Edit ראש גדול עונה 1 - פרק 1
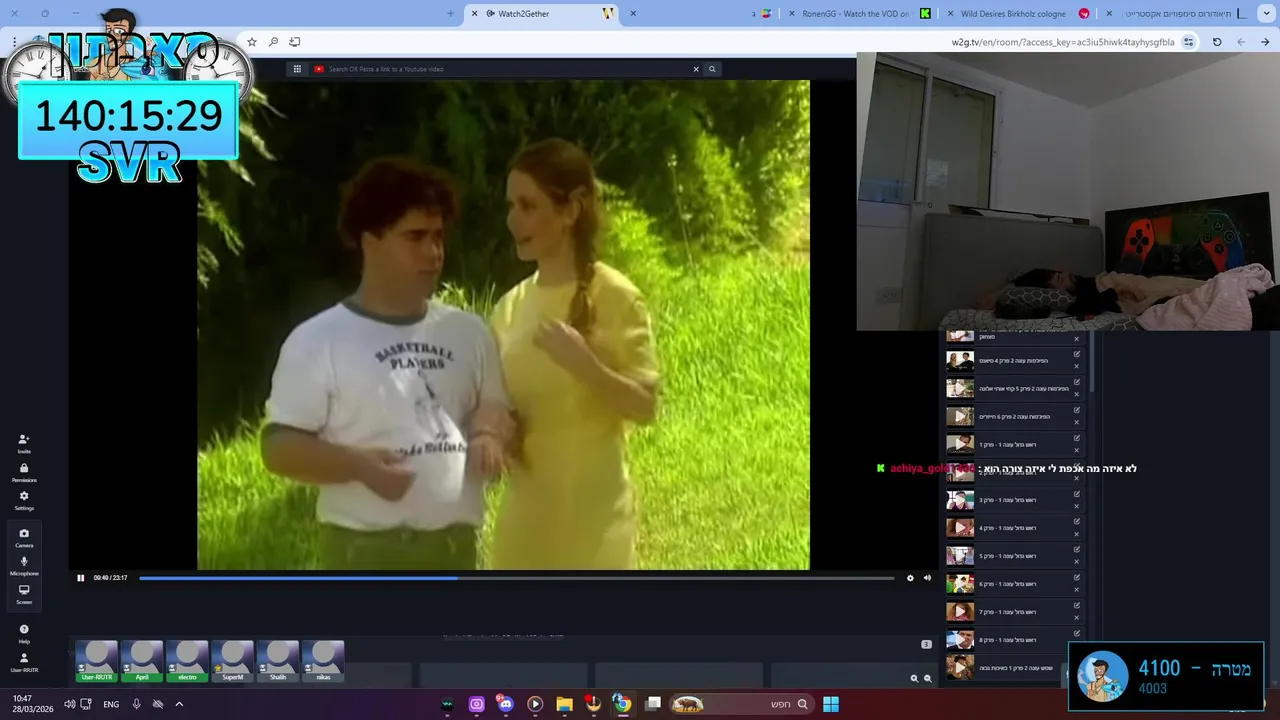This screenshot has width=1280, height=720. tap(1077, 438)
